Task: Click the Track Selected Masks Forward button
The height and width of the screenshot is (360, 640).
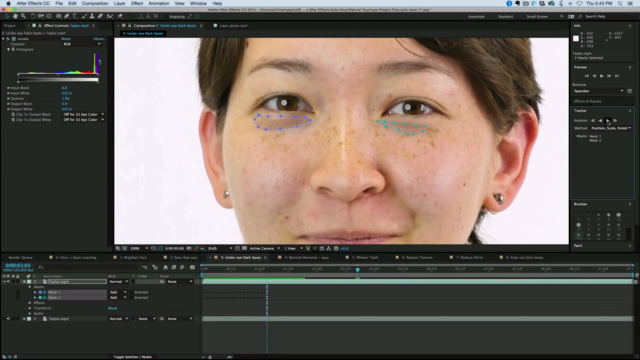Action: (608, 120)
